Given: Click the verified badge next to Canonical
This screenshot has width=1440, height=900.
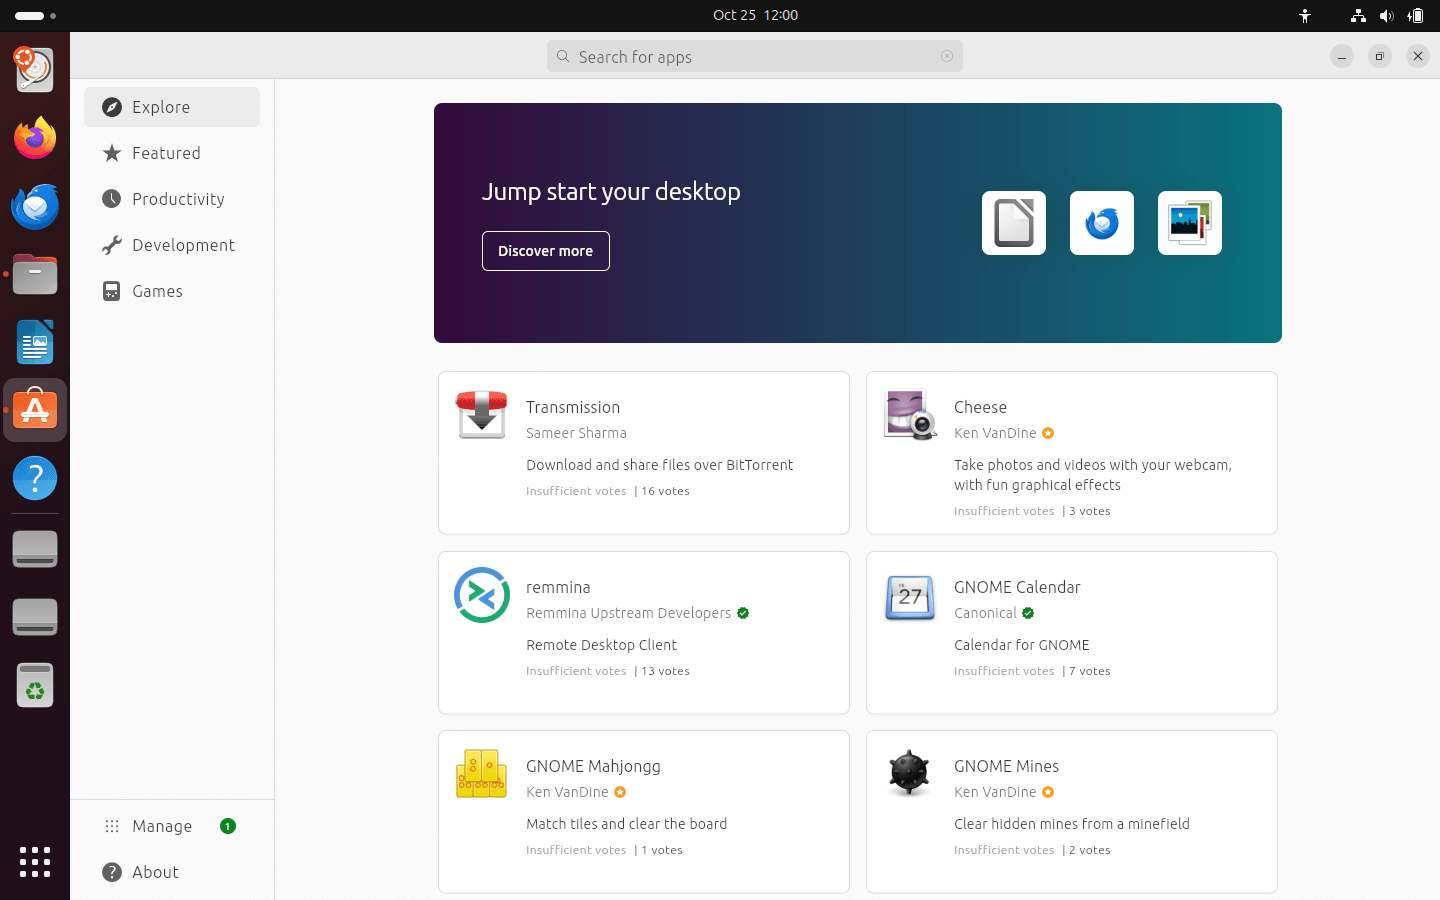Looking at the screenshot, I should 1028,613.
